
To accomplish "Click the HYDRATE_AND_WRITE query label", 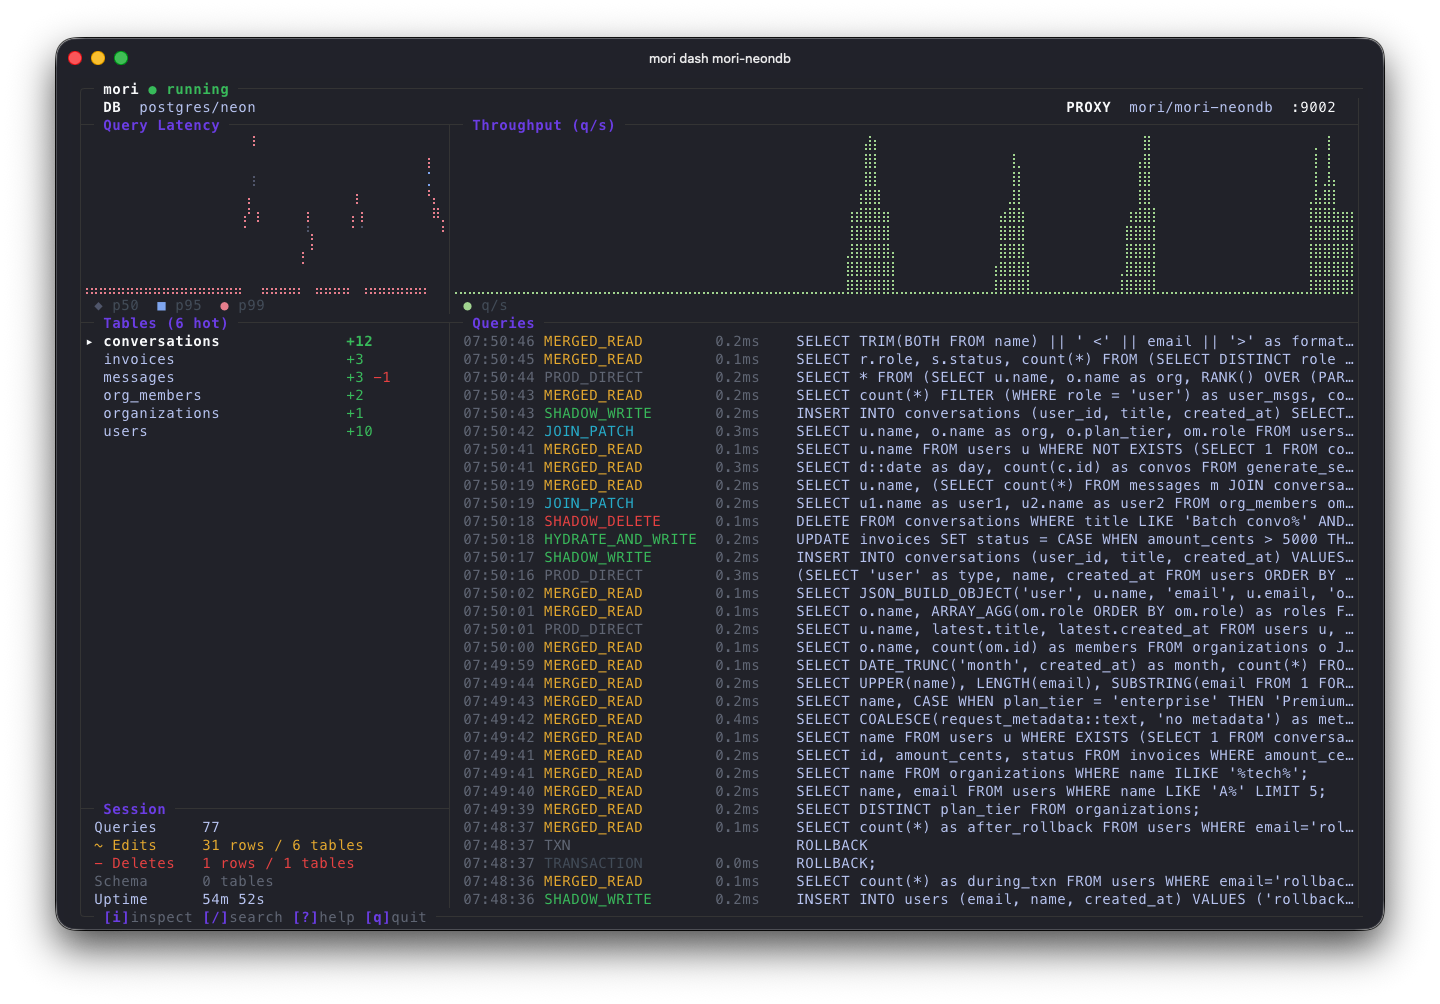I will click(x=620, y=540).
